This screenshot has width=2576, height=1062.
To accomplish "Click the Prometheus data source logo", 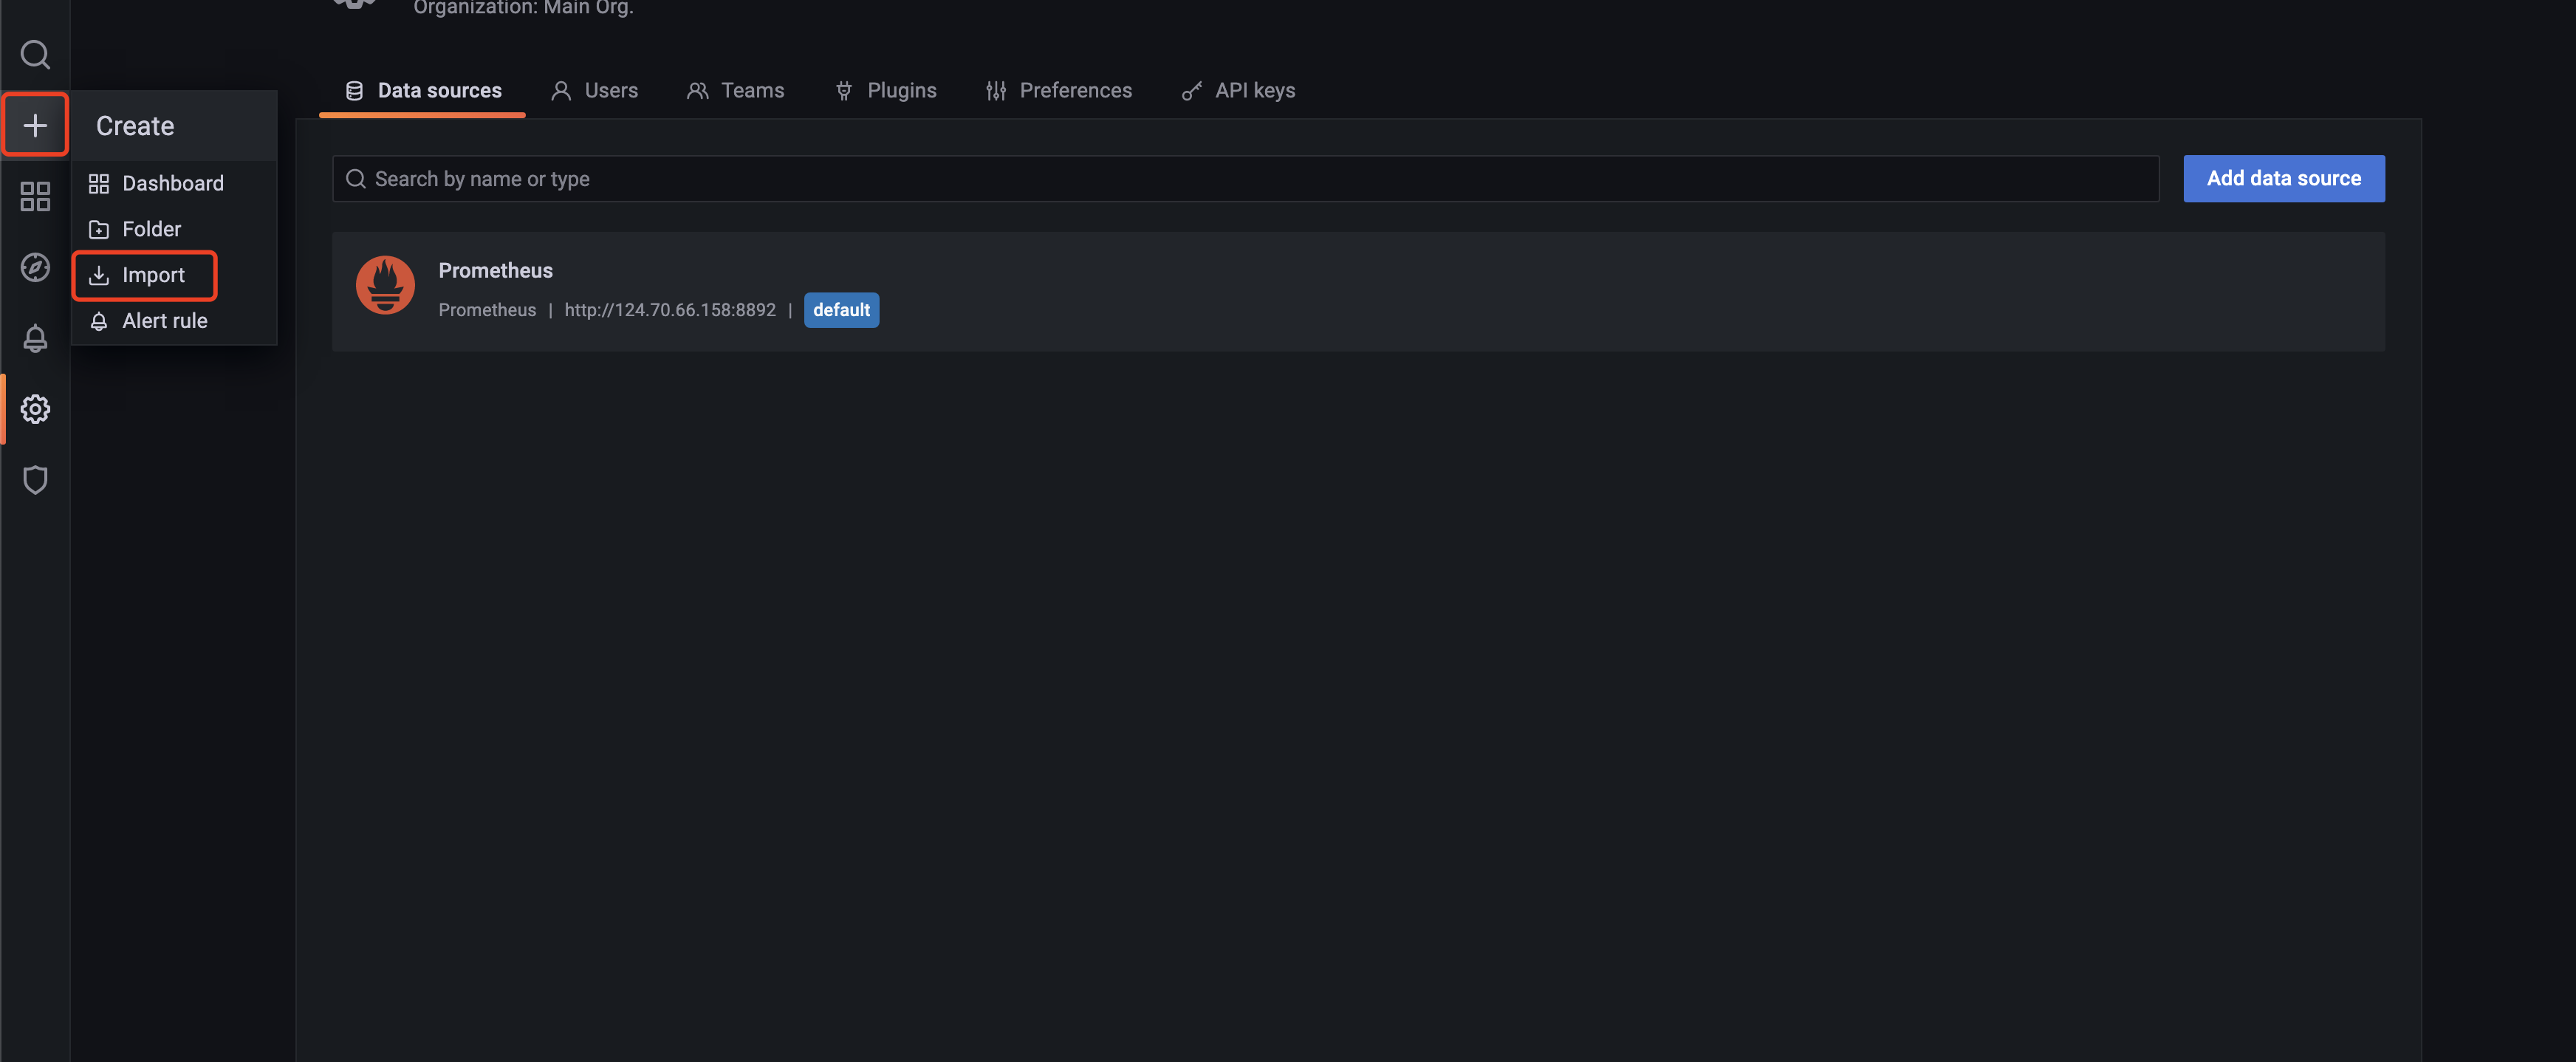I will point(385,285).
